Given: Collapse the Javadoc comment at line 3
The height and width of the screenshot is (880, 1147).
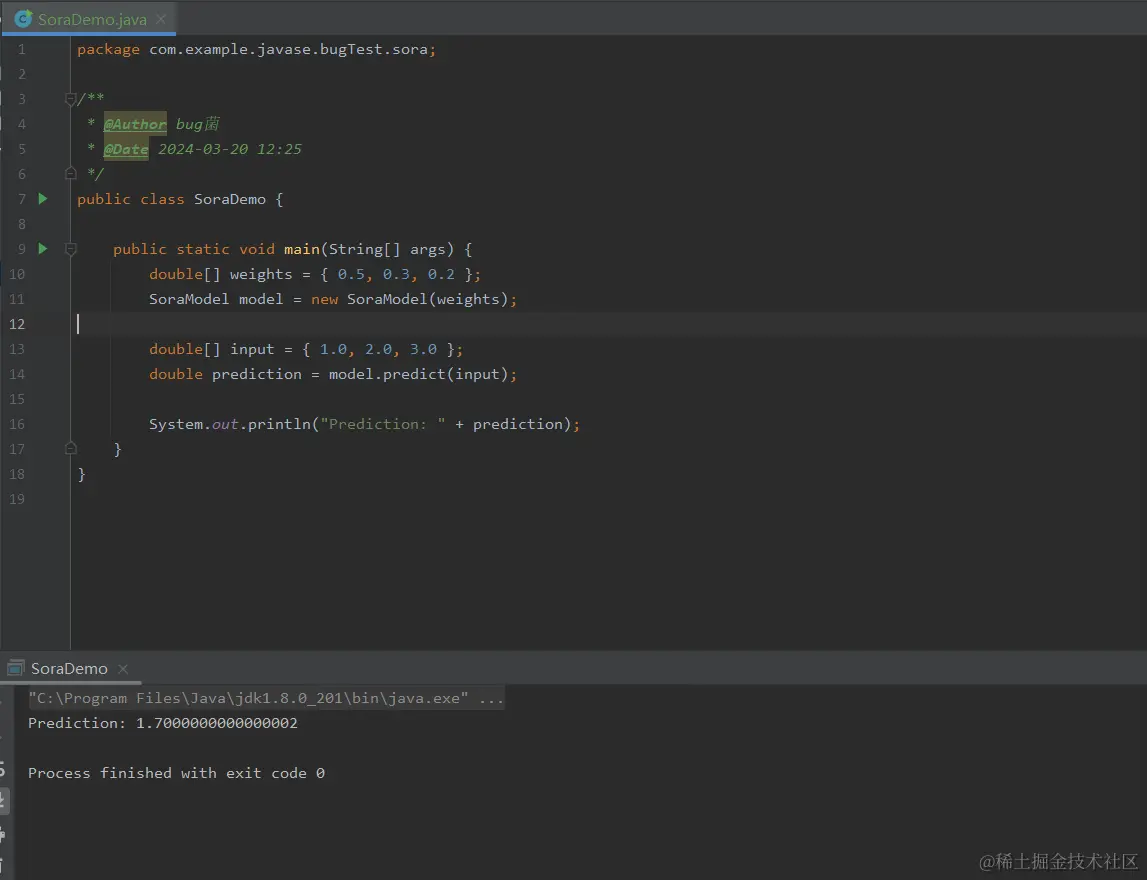Looking at the screenshot, I should click(70, 99).
